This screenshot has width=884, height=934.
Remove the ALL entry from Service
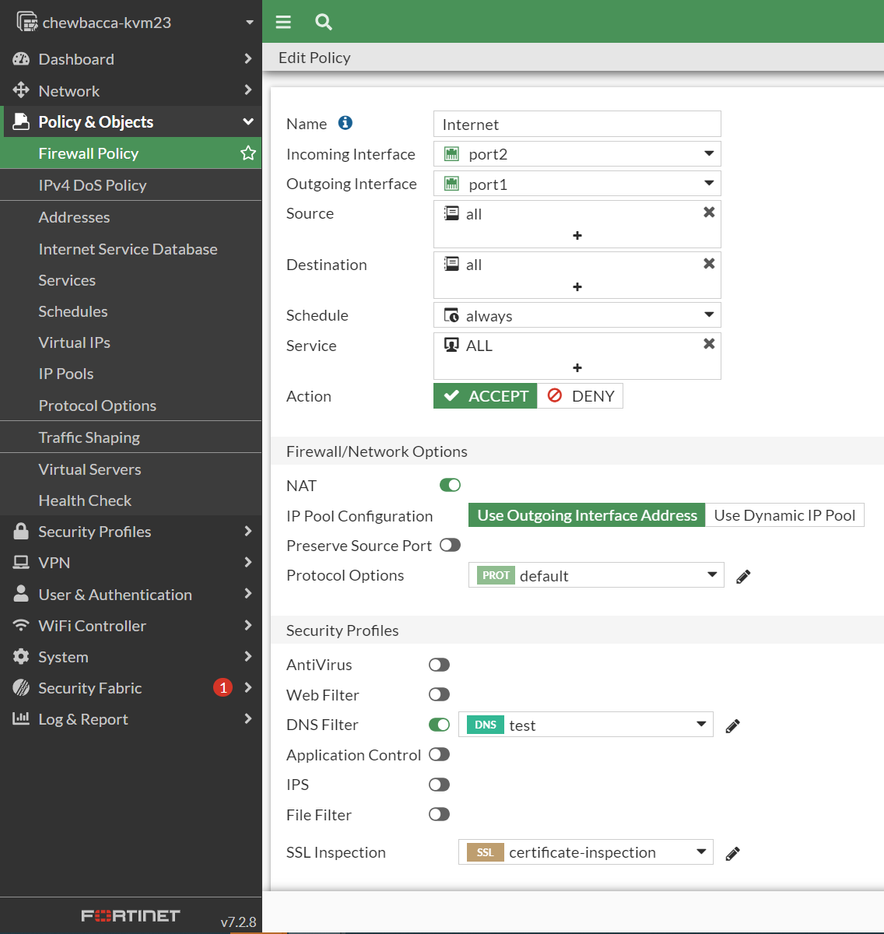click(x=709, y=344)
